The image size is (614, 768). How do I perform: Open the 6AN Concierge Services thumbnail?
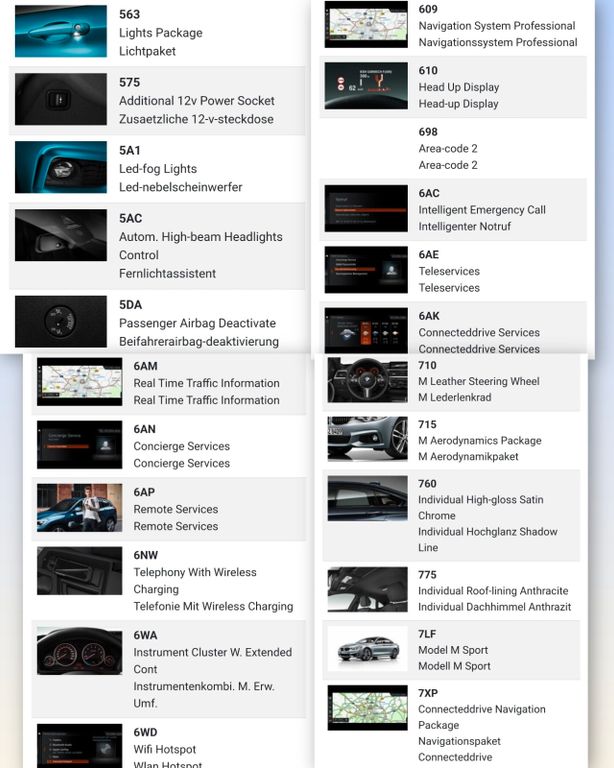[79, 445]
